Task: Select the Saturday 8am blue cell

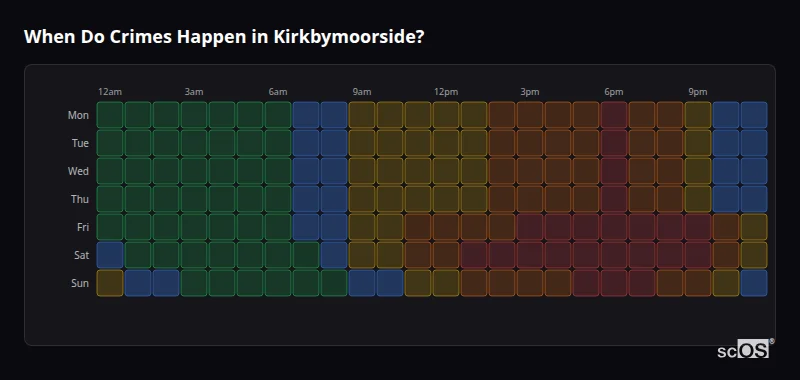Action: 334,255
